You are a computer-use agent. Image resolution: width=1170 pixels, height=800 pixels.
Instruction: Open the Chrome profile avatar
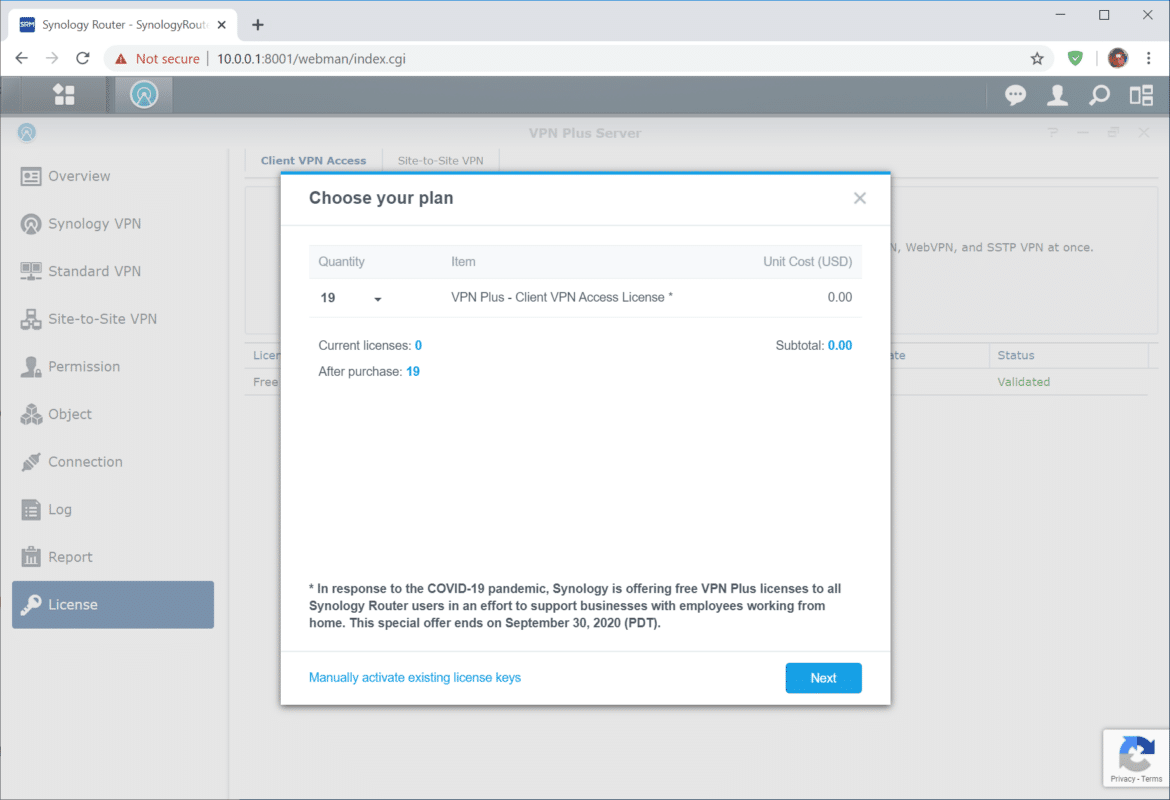[1118, 58]
